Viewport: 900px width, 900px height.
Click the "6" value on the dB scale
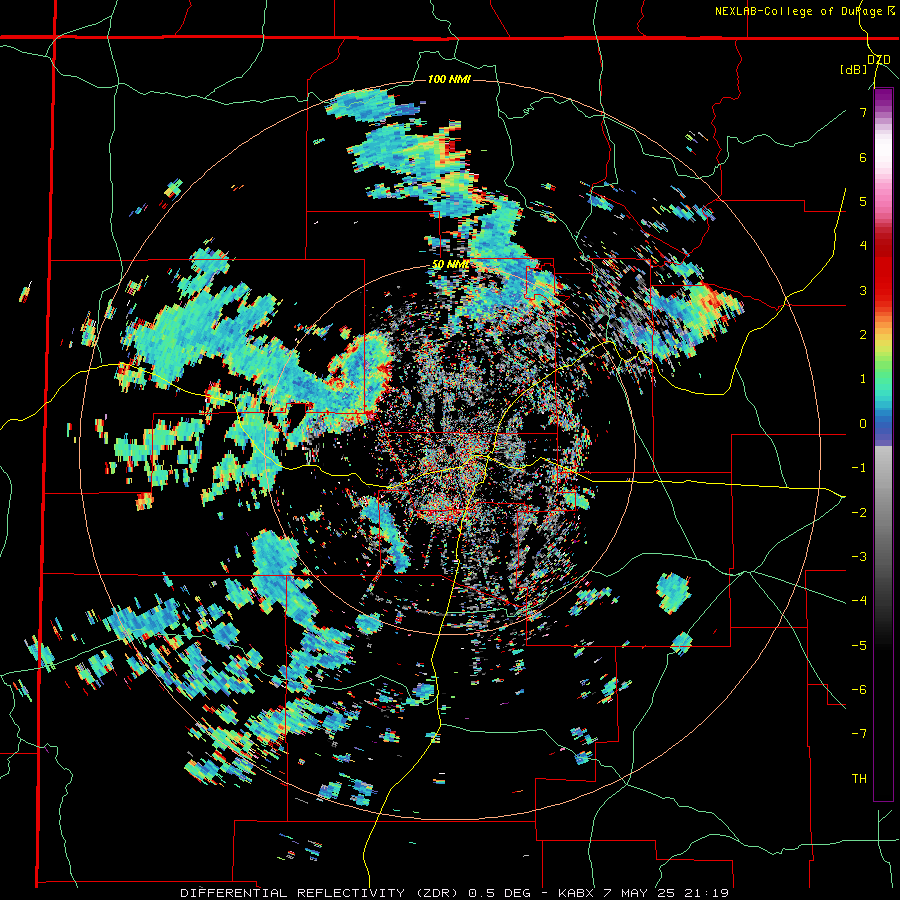pyautogui.click(x=863, y=157)
